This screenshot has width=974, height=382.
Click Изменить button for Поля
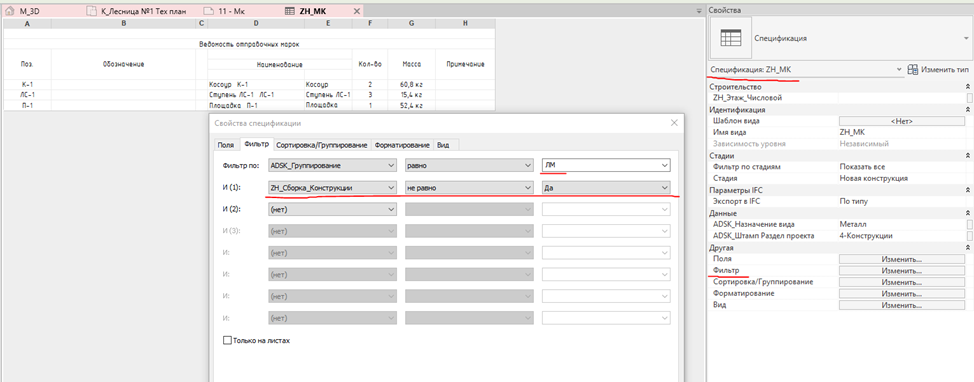click(x=901, y=258)
